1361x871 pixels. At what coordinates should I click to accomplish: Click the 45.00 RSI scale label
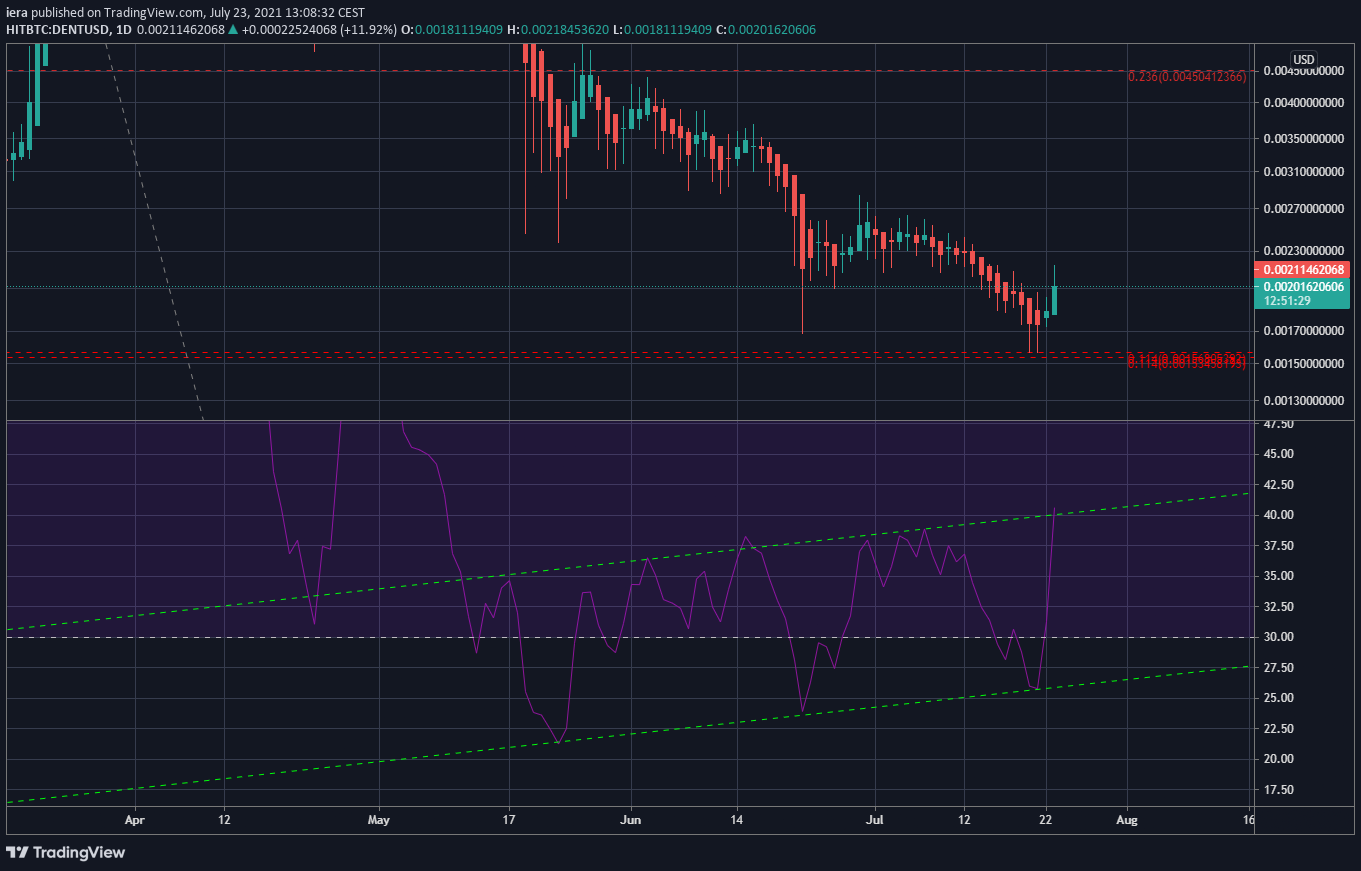click(1278, 454)
